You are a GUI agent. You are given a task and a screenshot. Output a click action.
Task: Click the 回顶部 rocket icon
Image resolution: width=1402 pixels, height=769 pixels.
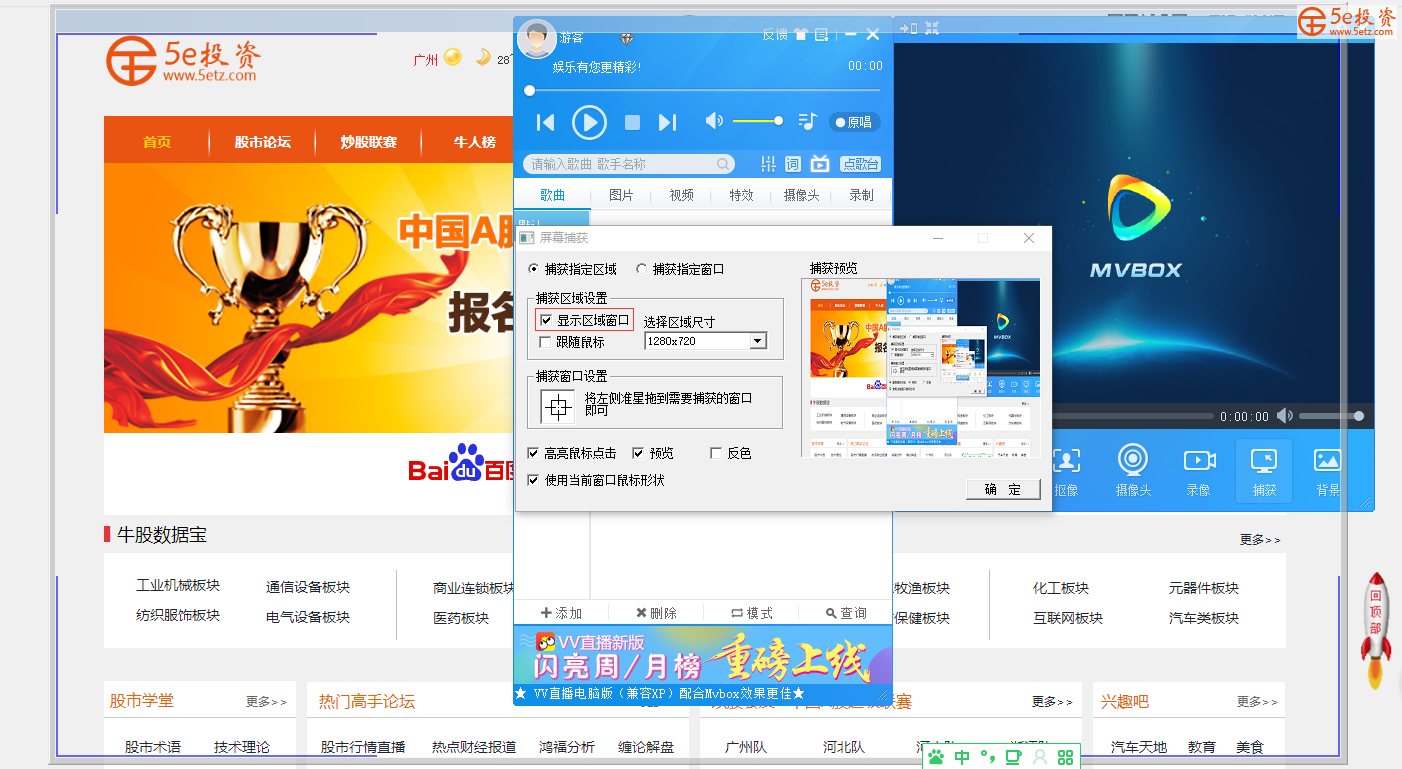click(x=1376, y=630)
